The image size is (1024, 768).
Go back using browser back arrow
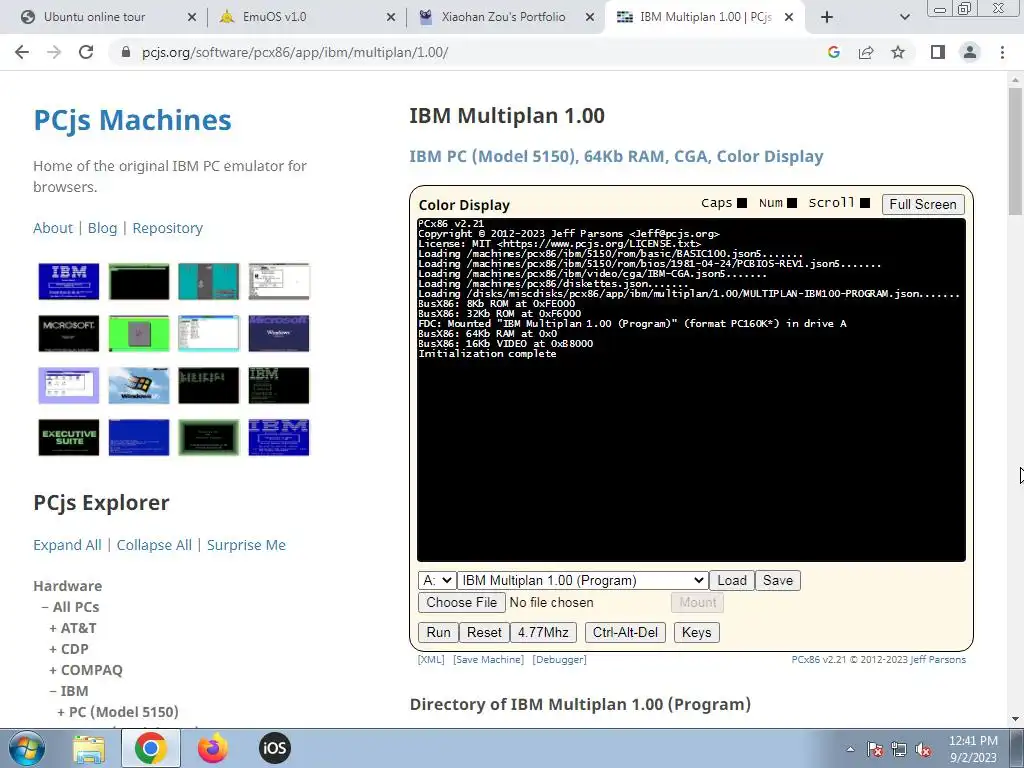22,52
